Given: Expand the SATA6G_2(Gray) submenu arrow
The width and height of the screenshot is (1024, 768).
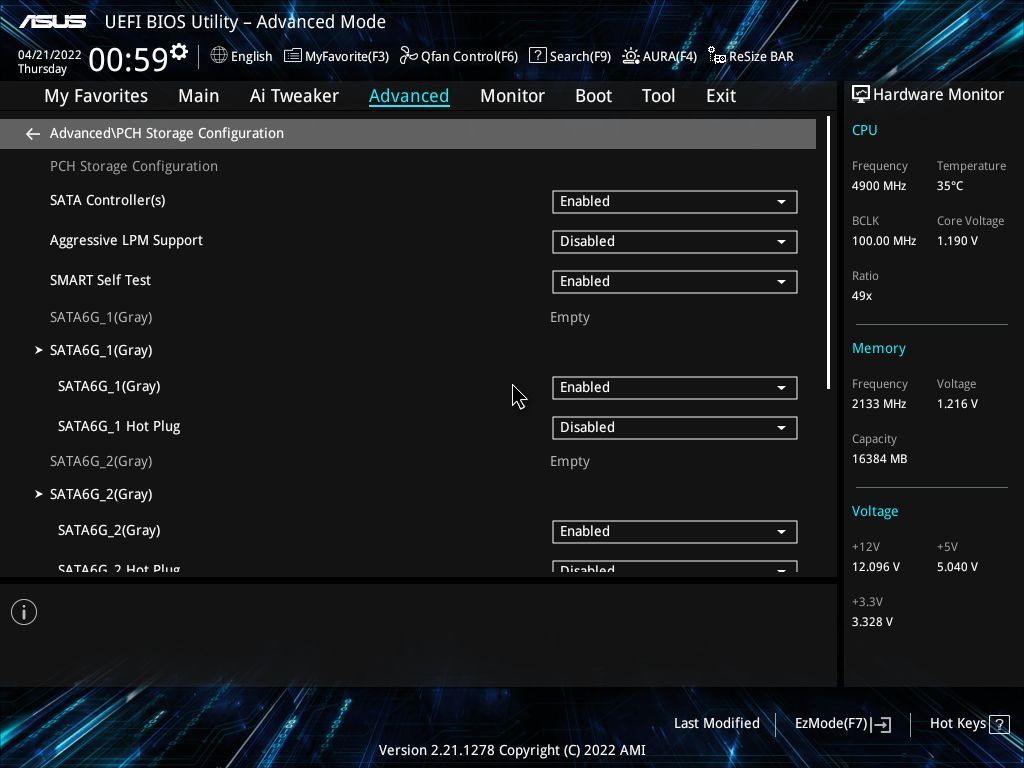Looking at the screenshot, I should (39, 494).
